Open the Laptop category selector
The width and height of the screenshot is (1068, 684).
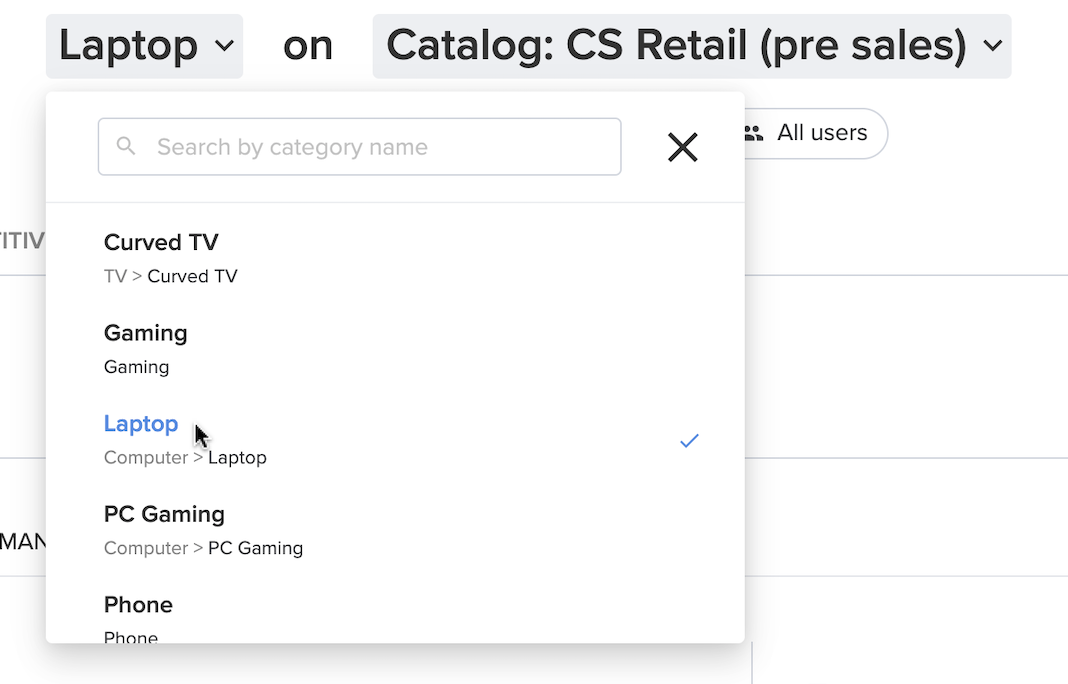click(143, 45)
